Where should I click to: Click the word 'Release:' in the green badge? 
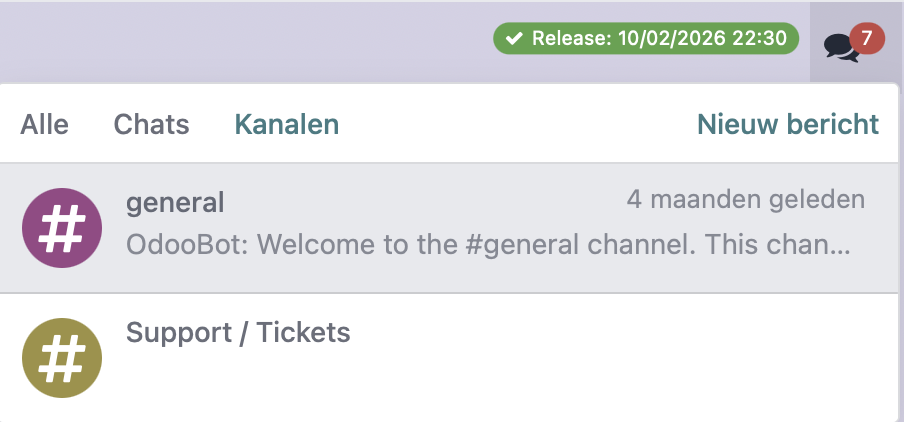tap(572, 39)
